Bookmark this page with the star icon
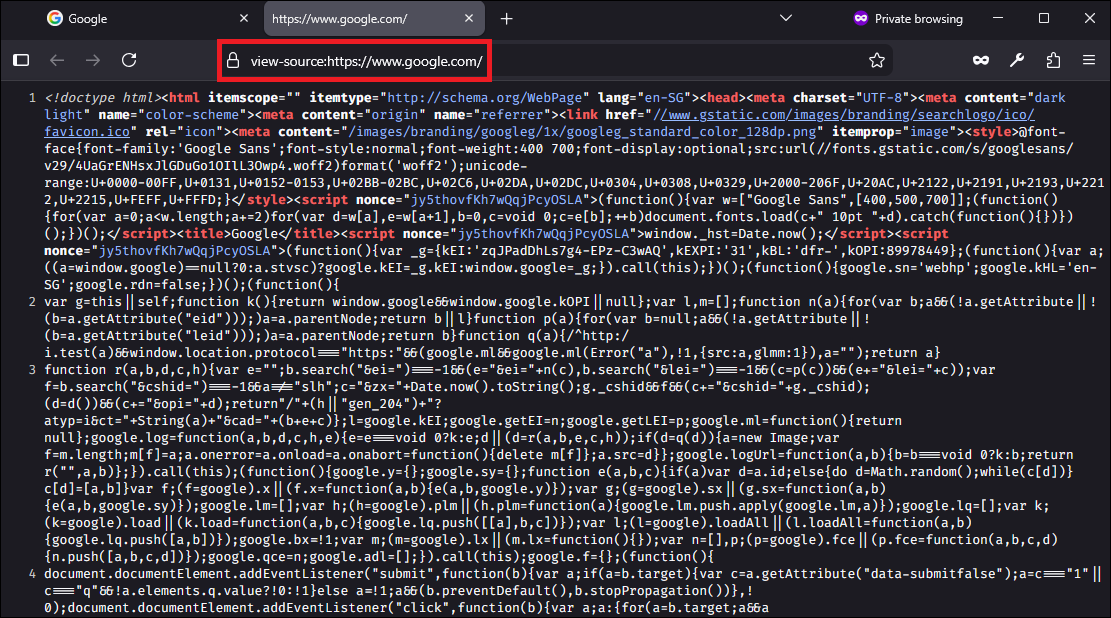 tap(876, 60)
